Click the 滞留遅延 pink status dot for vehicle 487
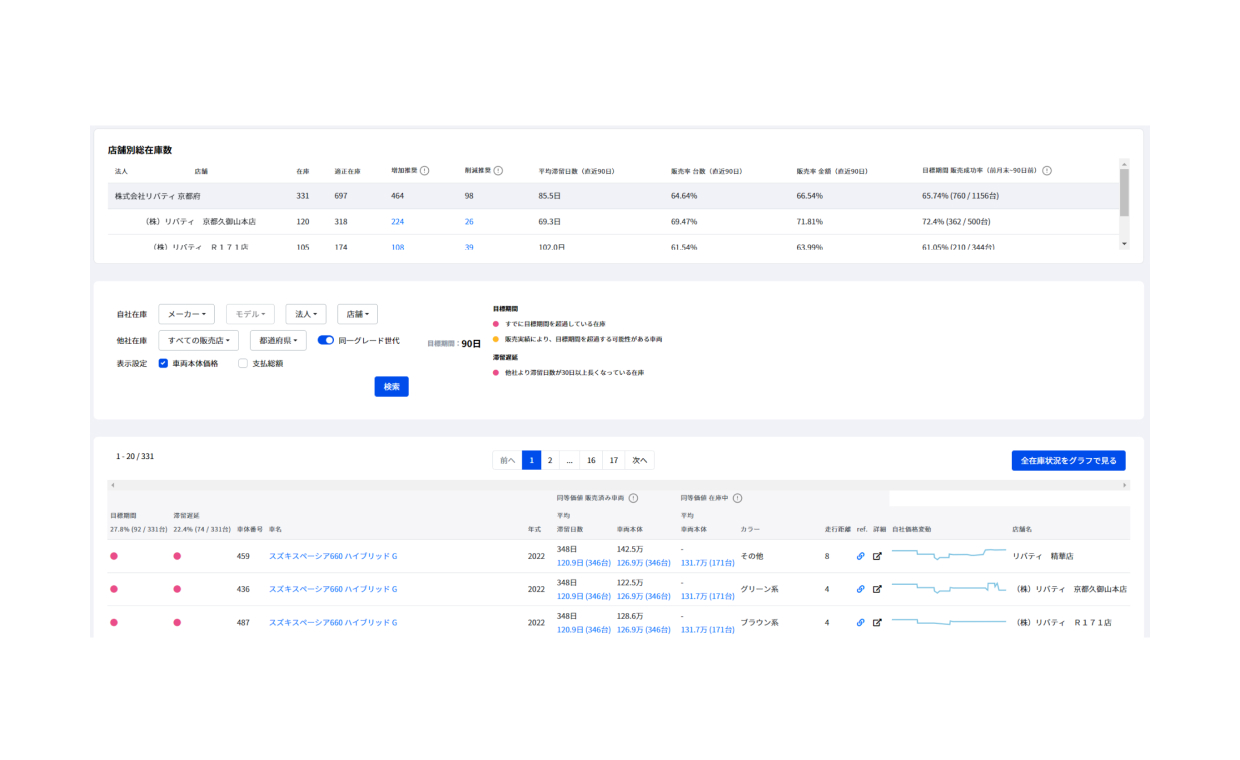Viewport: 1240px width, 760px height. coord(177,622)
